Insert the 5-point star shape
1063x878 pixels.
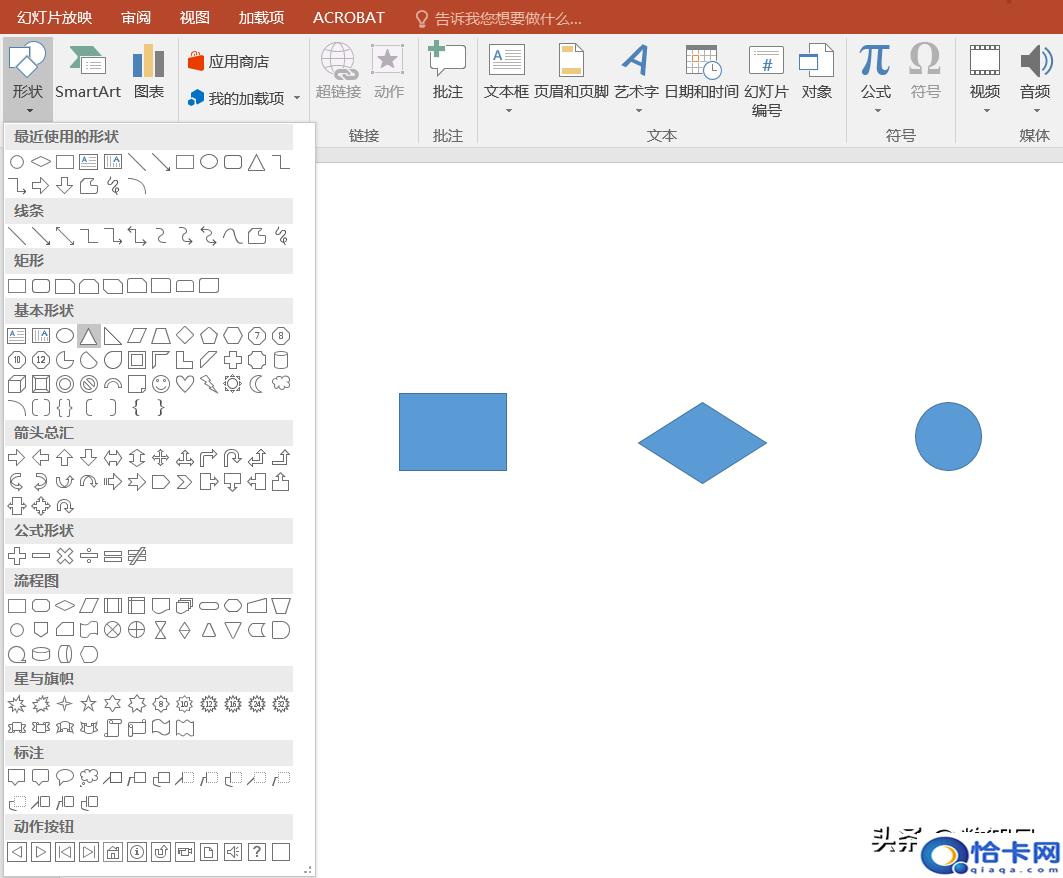click(x=89, y=704)
